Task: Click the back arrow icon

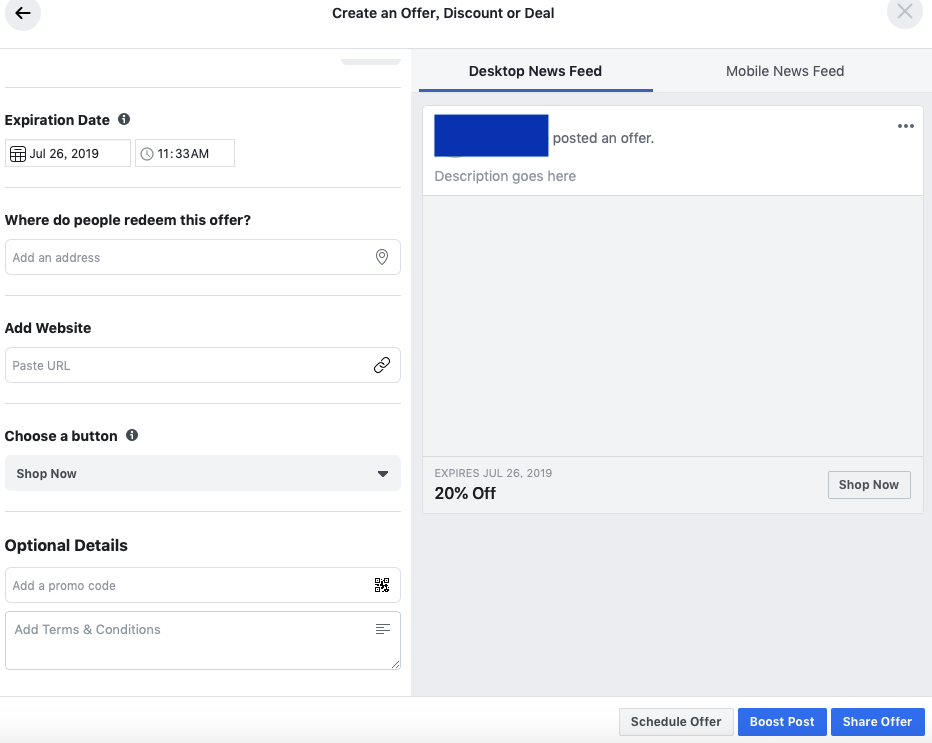Action: point(23,13)
